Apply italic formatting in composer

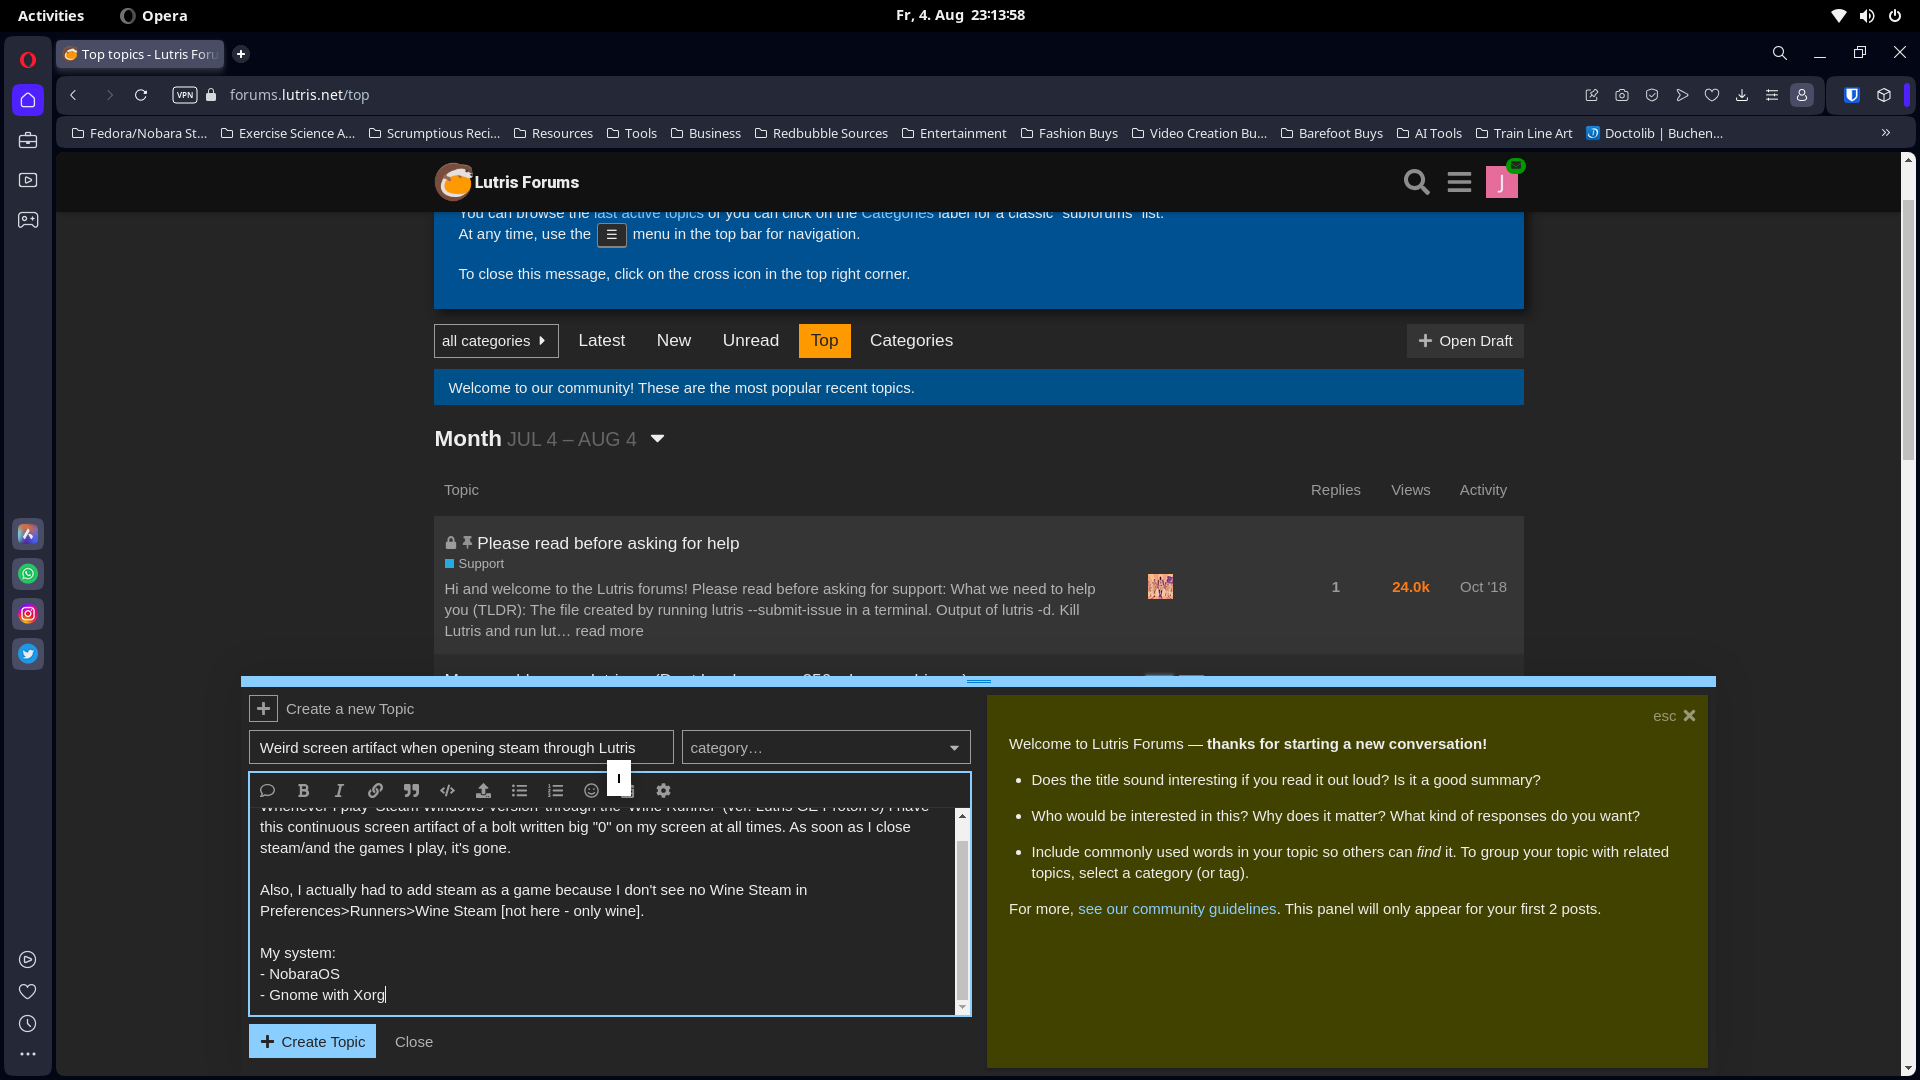(x=339, y=790)
